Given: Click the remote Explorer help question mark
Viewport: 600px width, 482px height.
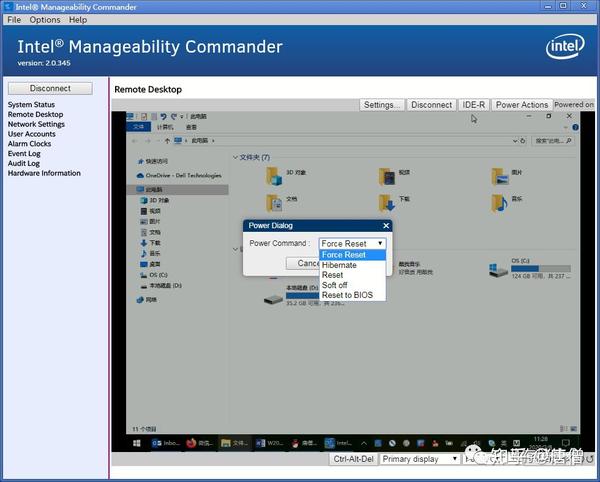Looking at the screenshot, I should click(x=575, y=127).
